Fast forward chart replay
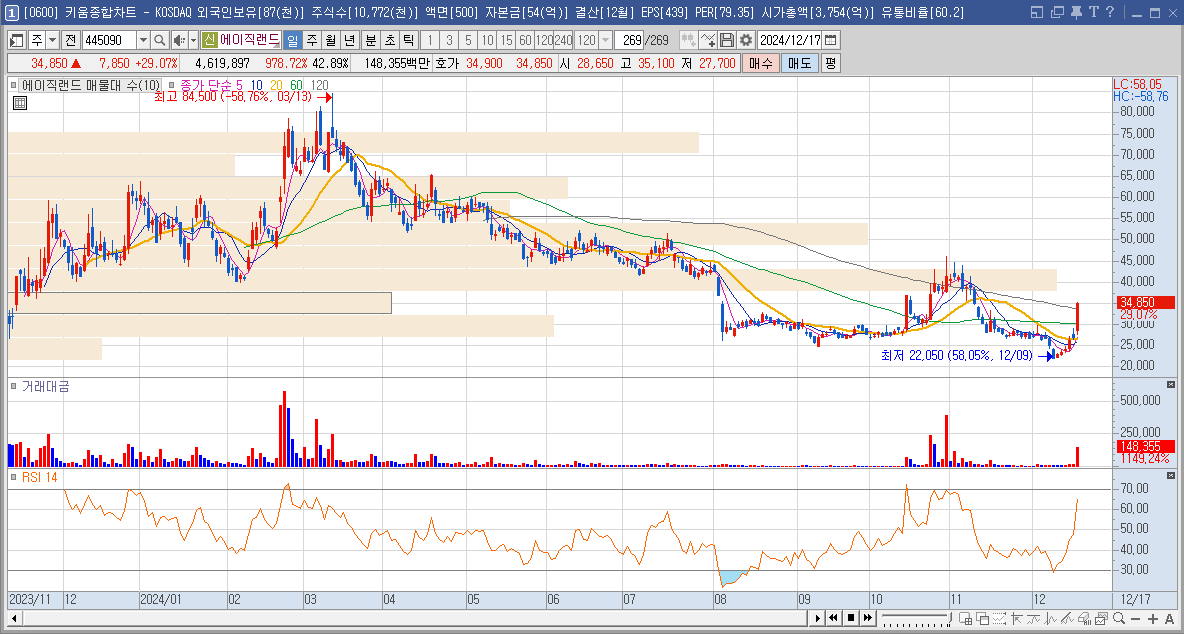The image size is (1184, 634). click(x=868, y=619)
